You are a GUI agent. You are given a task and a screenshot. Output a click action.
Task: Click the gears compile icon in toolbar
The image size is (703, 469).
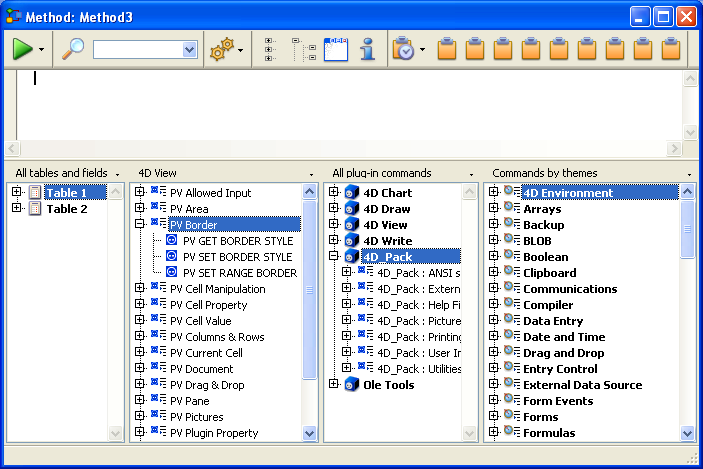(x=221, y=49)
